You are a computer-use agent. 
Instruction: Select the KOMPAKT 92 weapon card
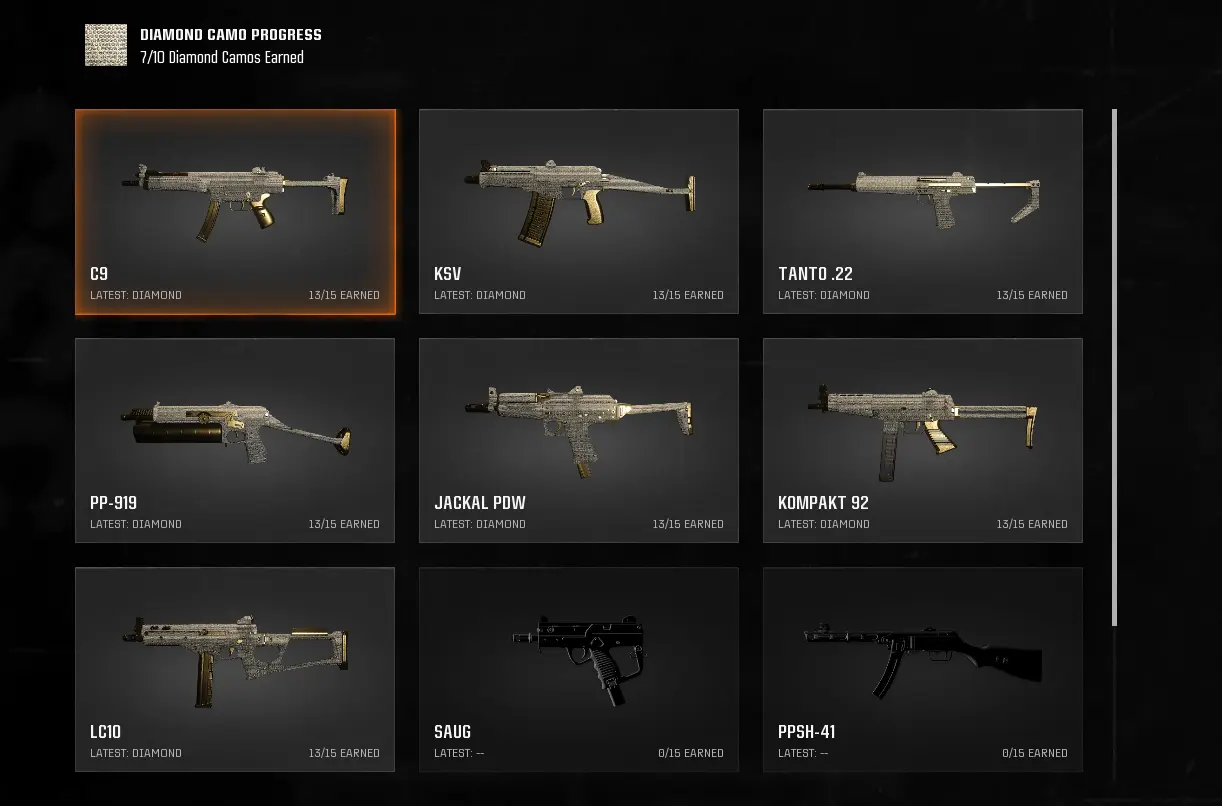click(923, 441)
